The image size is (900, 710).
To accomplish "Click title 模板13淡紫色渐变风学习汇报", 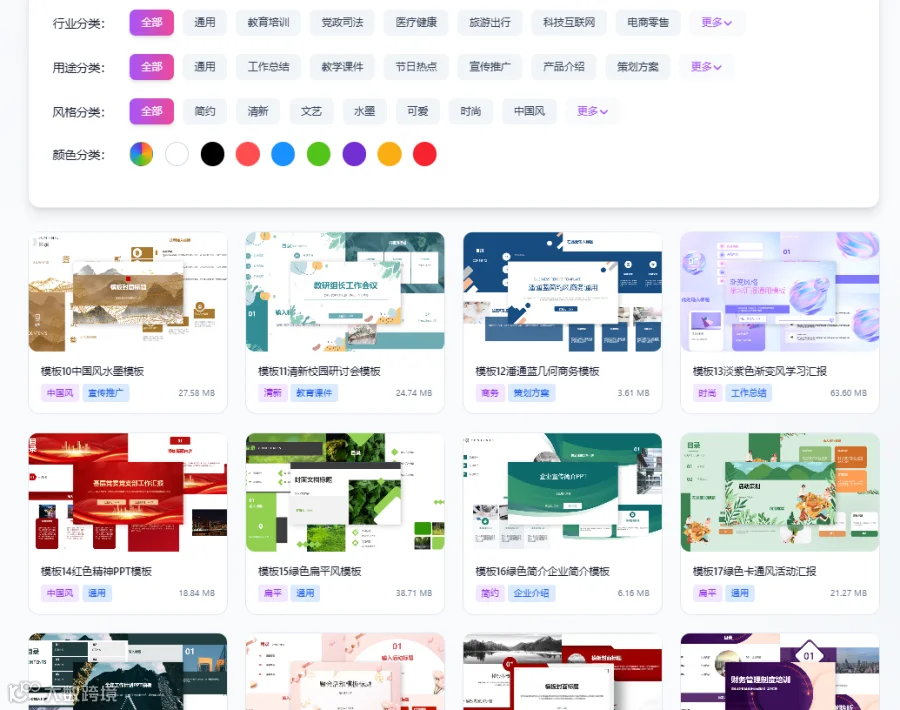I will (760, 371).
